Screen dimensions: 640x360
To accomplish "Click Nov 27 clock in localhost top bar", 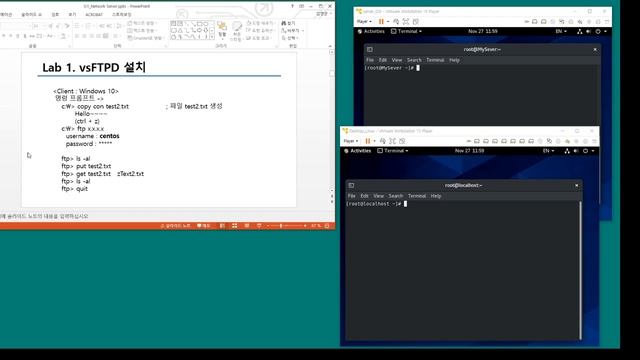I will click(469, 151).
